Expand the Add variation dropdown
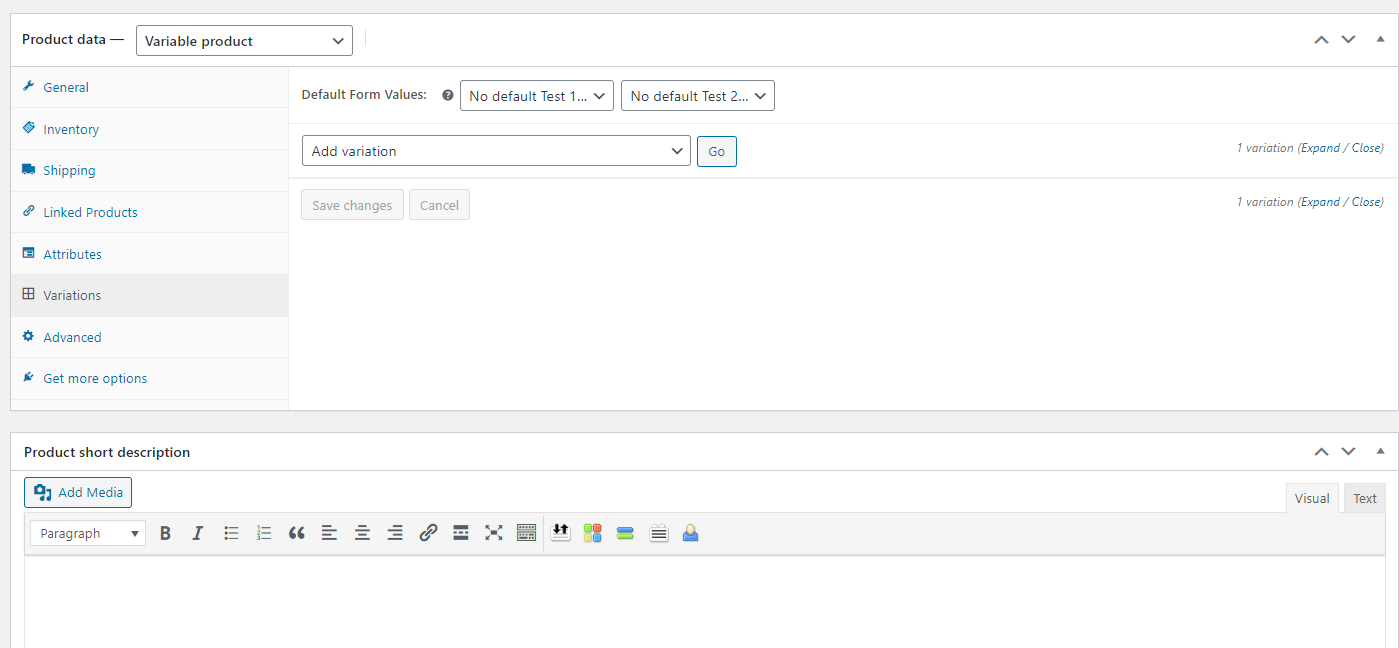This screenshot has height=648, width=1399. point(496,151)
